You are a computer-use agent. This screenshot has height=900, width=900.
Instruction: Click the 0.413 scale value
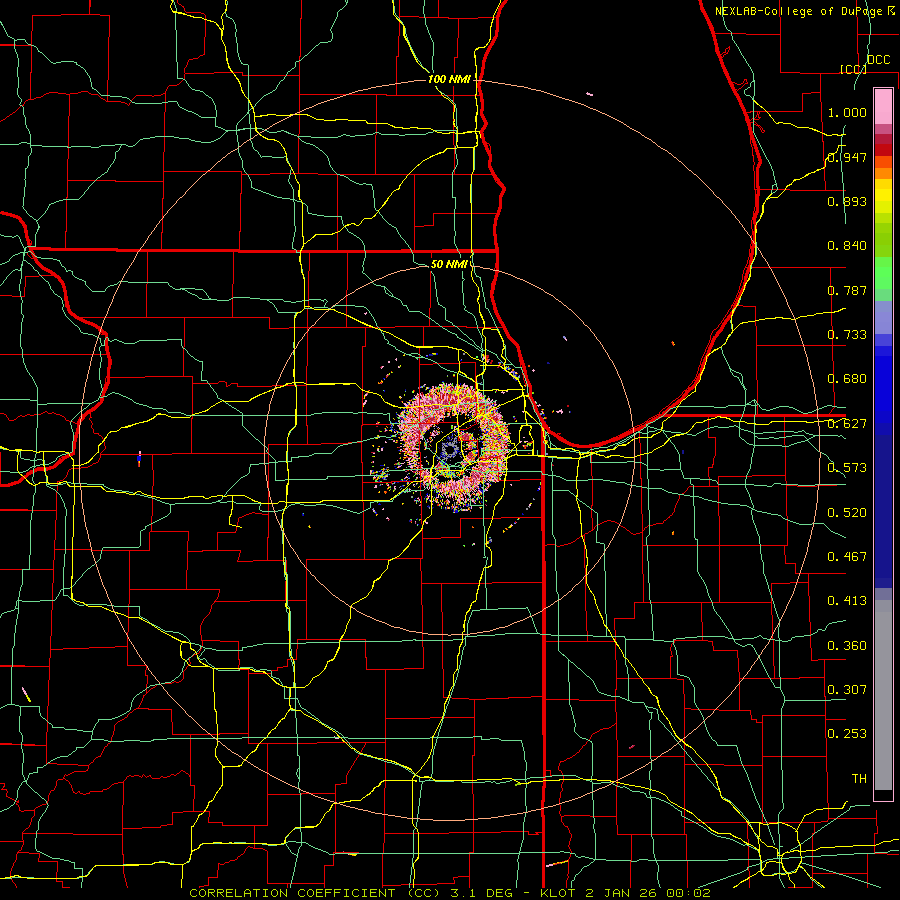[x=847, y=601]
